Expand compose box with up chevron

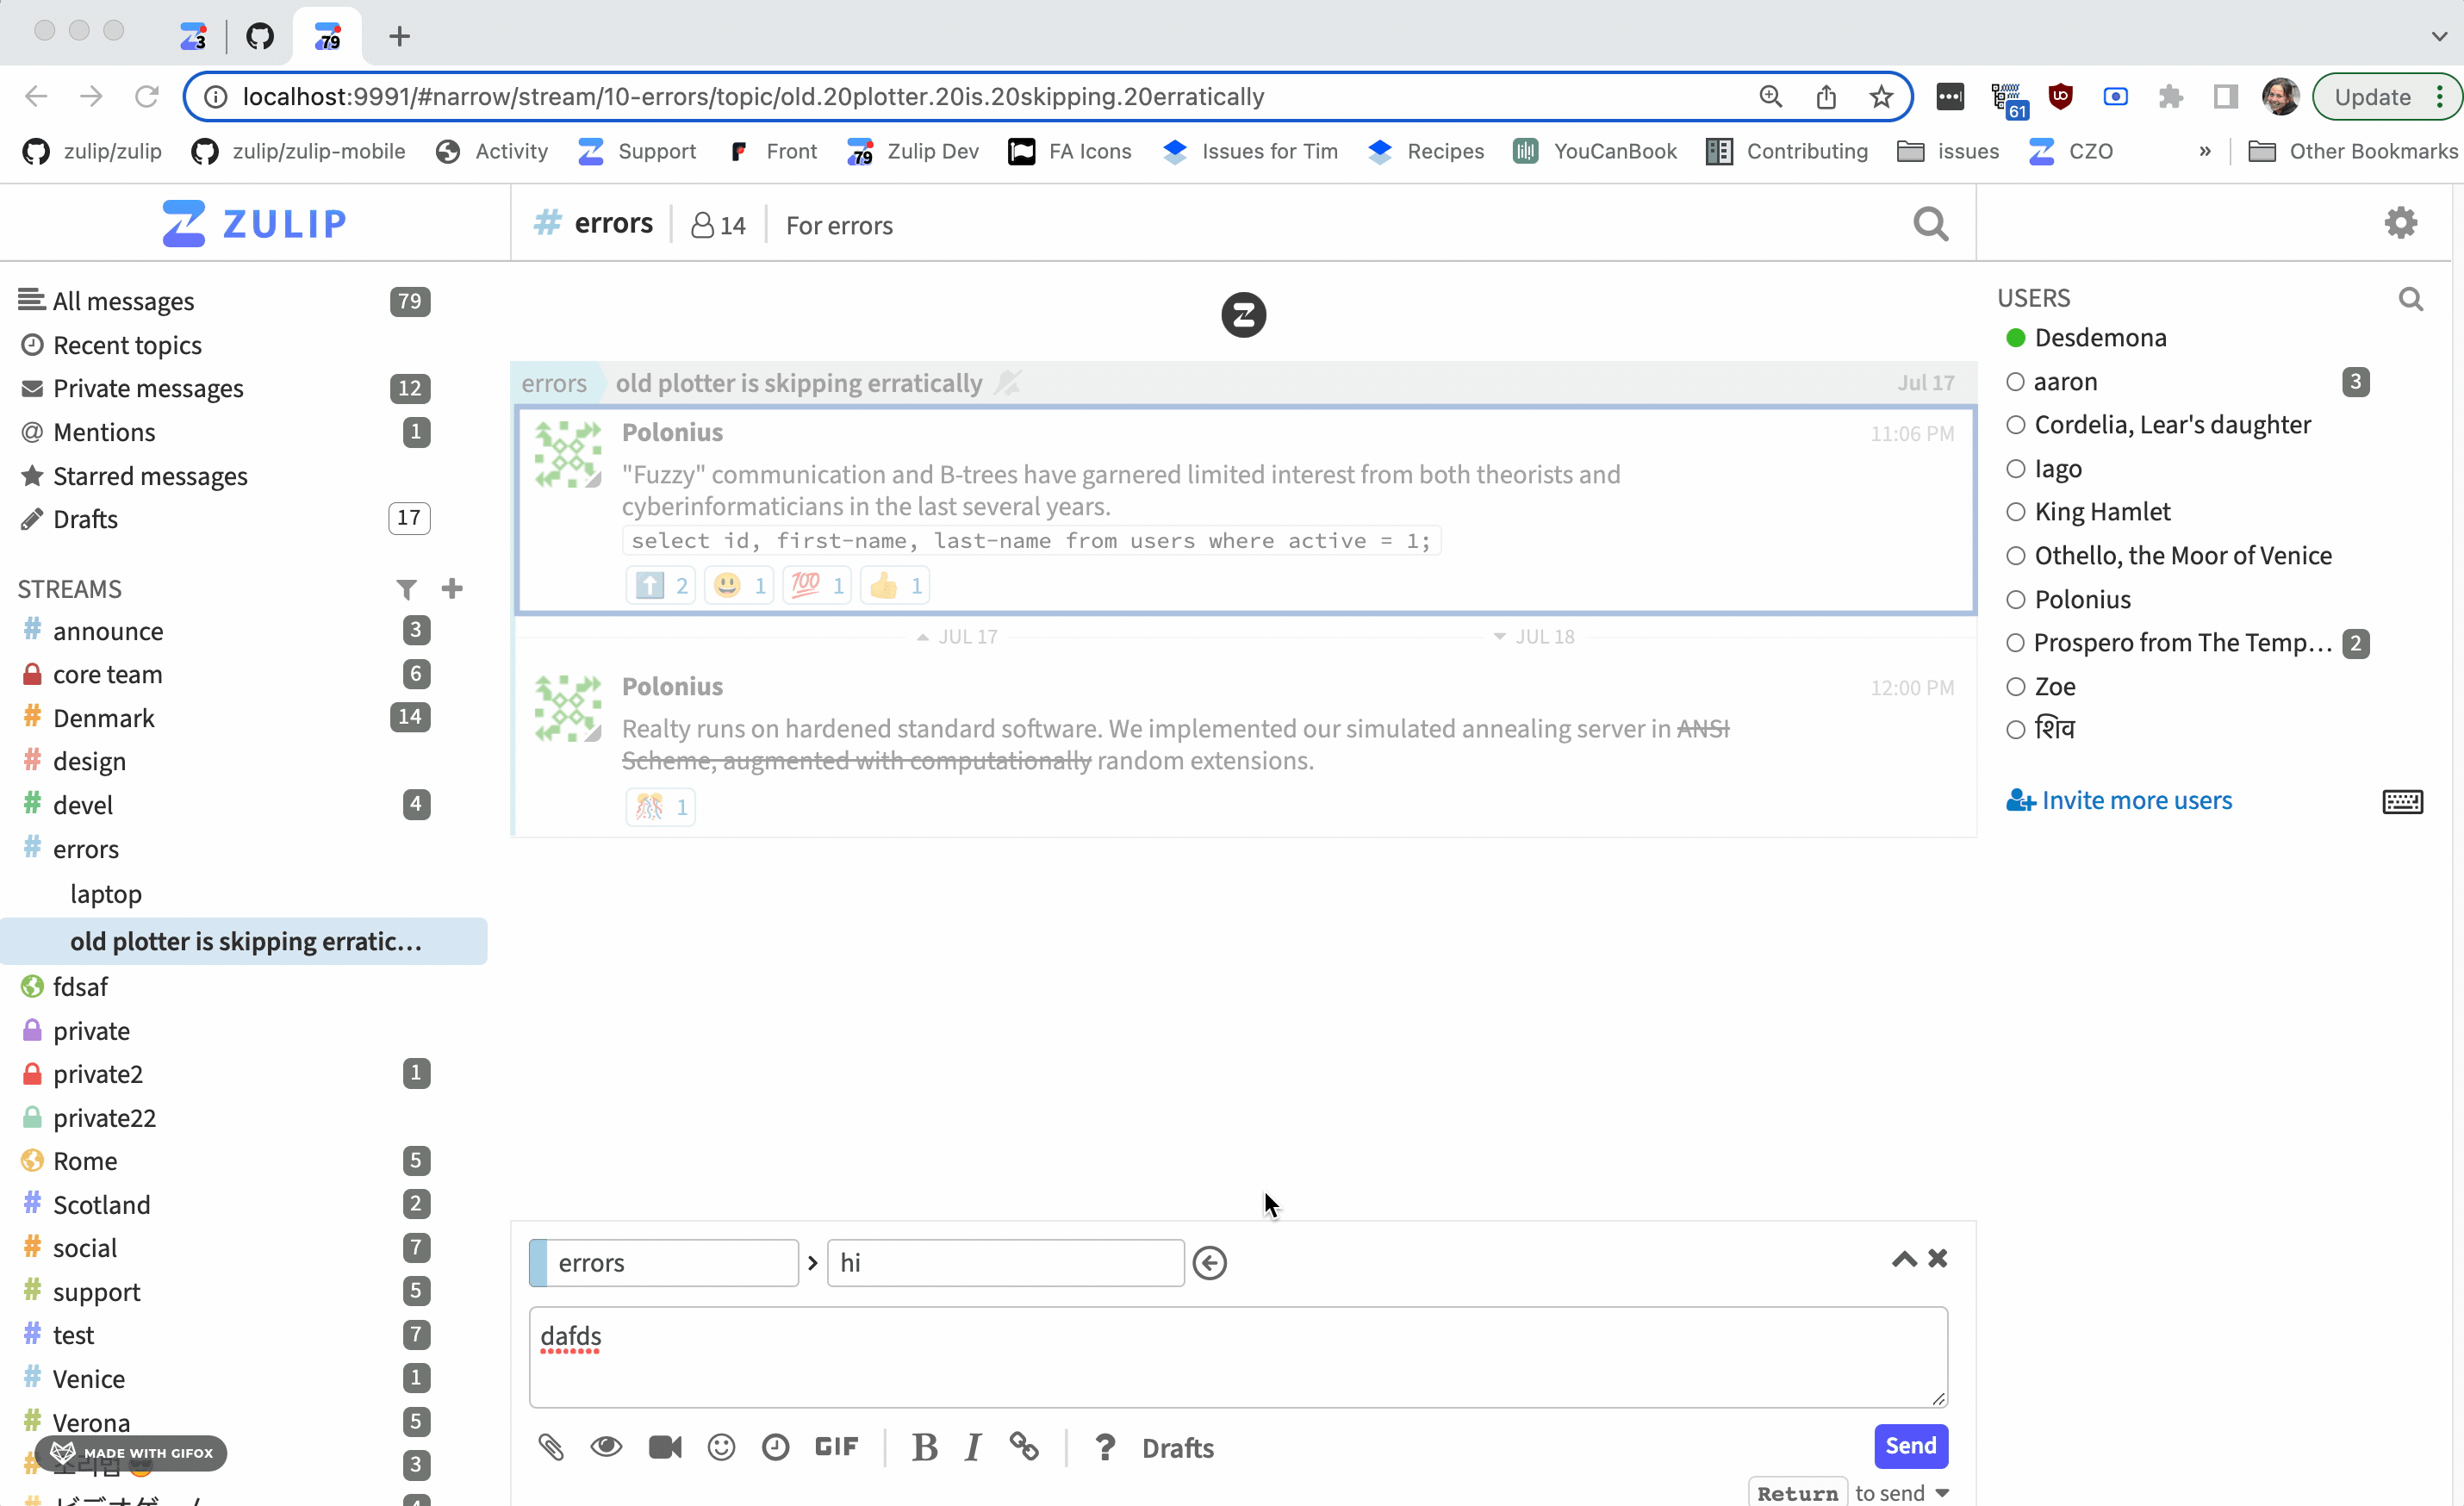tap(1904, 1259)
